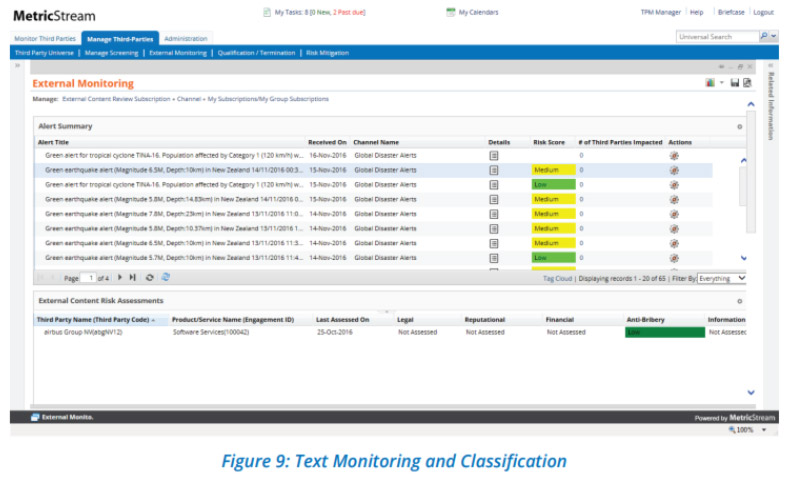This screenshot has height=480, width=793.
Task: Click actions gear for 16-Nov-2016 cyclone alert
Action: pos(674,156)
